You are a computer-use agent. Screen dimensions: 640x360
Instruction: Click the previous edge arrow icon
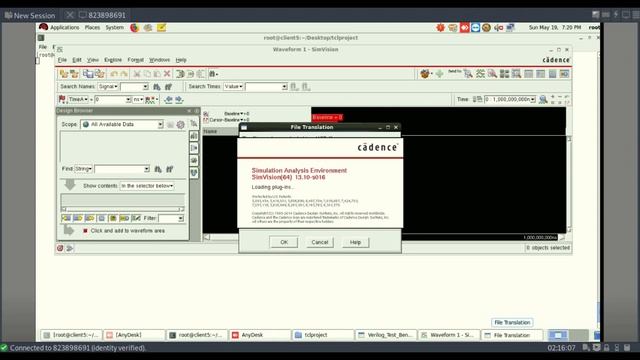168,99
